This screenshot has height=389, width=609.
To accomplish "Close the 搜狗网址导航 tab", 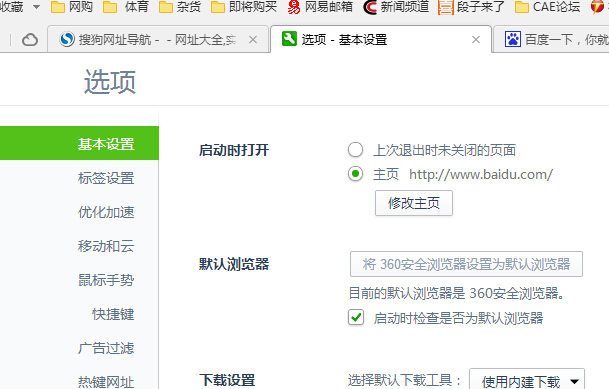I will [253, 40].
